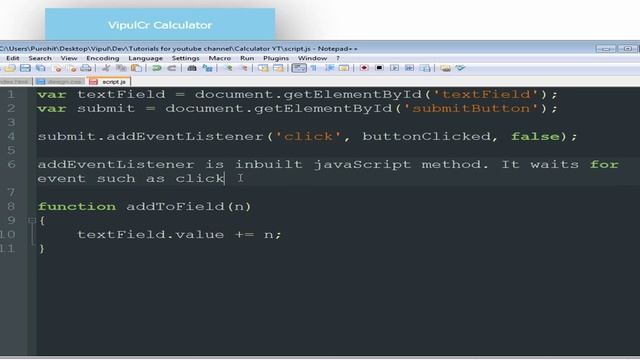
Task: Open the Language menu
Action: [x=145, y=58]
